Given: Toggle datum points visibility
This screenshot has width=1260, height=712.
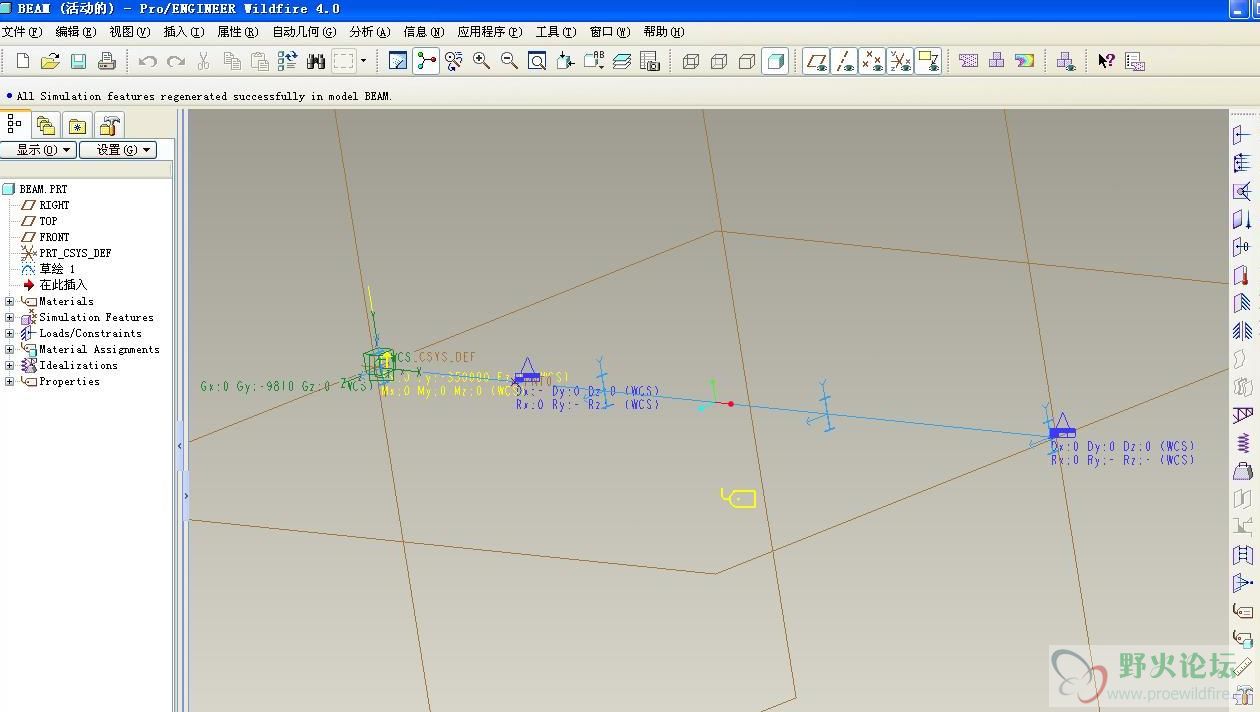Looking at the screenshot, I should (x=872, y=62).
